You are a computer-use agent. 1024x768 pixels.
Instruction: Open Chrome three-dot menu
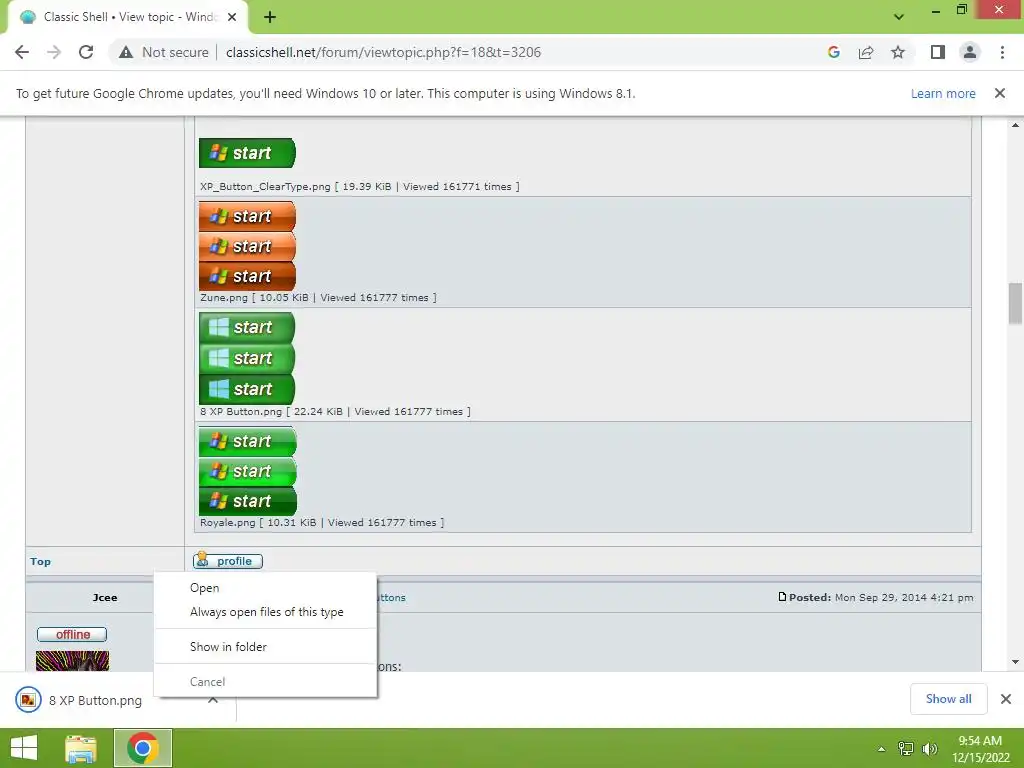pos(1002,52)
